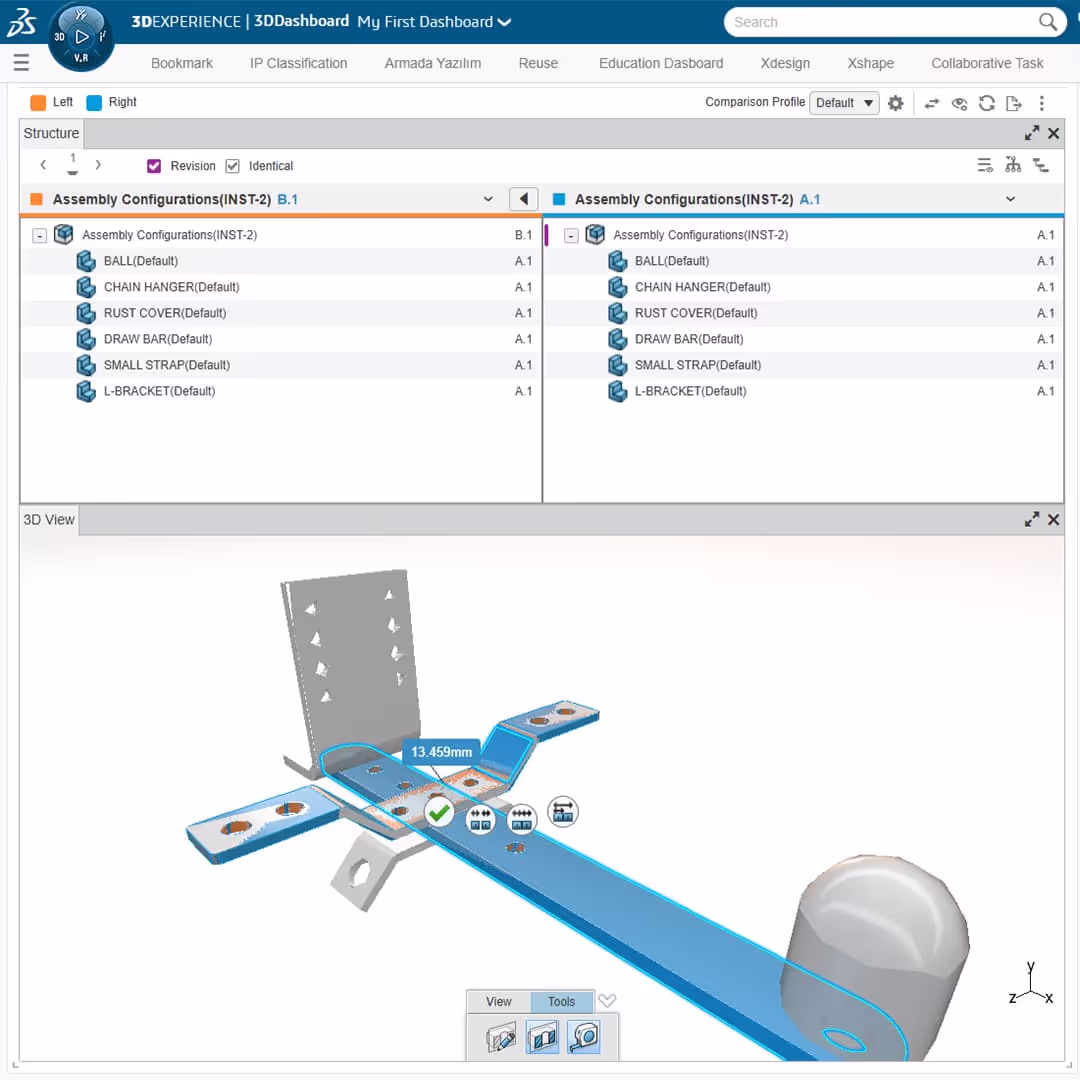The height and width of the screenshot is (1080, 1080).
Task: Expand the Structure panel to full size
Action: [x=1031, y=133]
